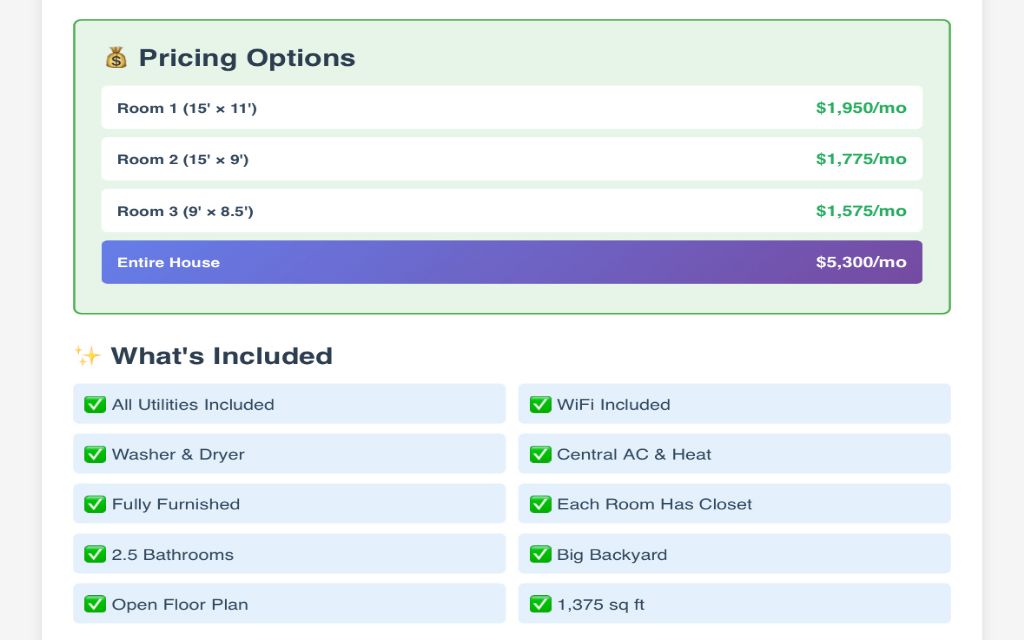Click the sparkles icon beside What's Included

coord(87,356)
